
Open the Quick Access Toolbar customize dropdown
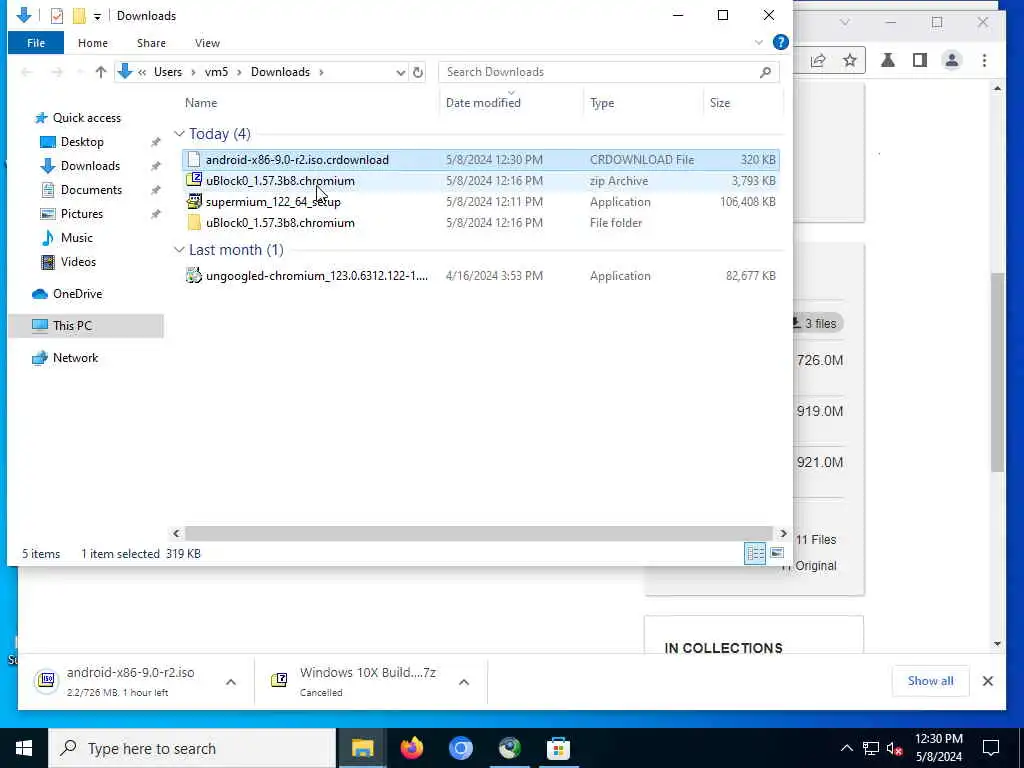click(x=97, y=16)
